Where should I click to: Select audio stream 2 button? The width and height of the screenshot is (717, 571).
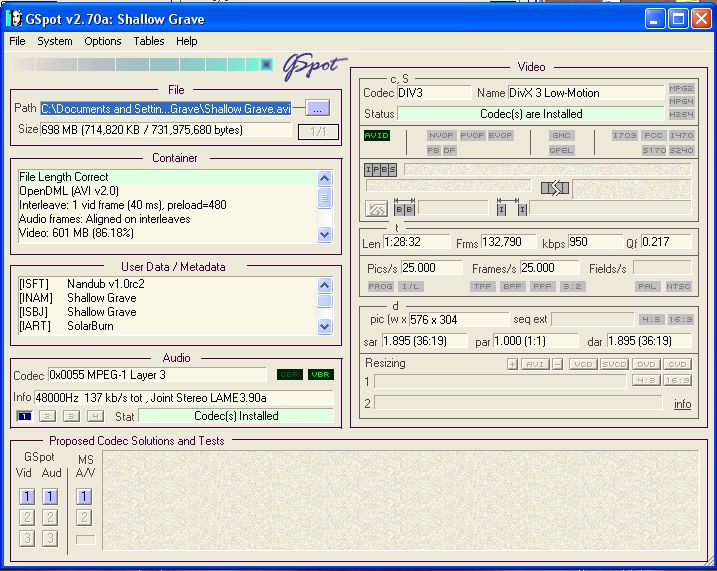[x=48, y=416]
